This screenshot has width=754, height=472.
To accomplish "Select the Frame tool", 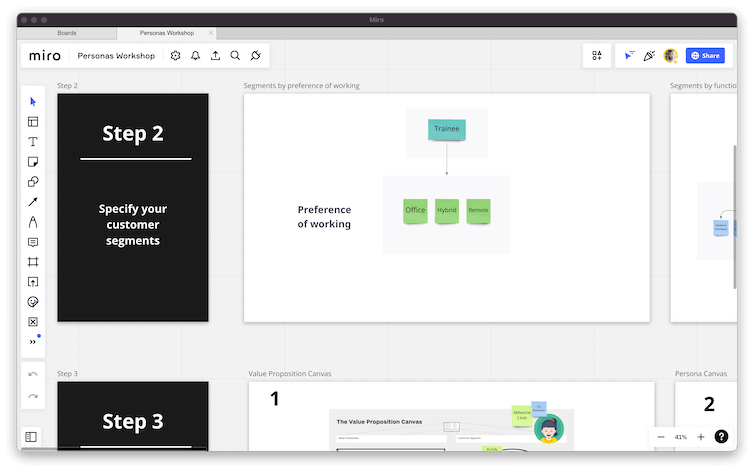I will (x=33, y=262).
